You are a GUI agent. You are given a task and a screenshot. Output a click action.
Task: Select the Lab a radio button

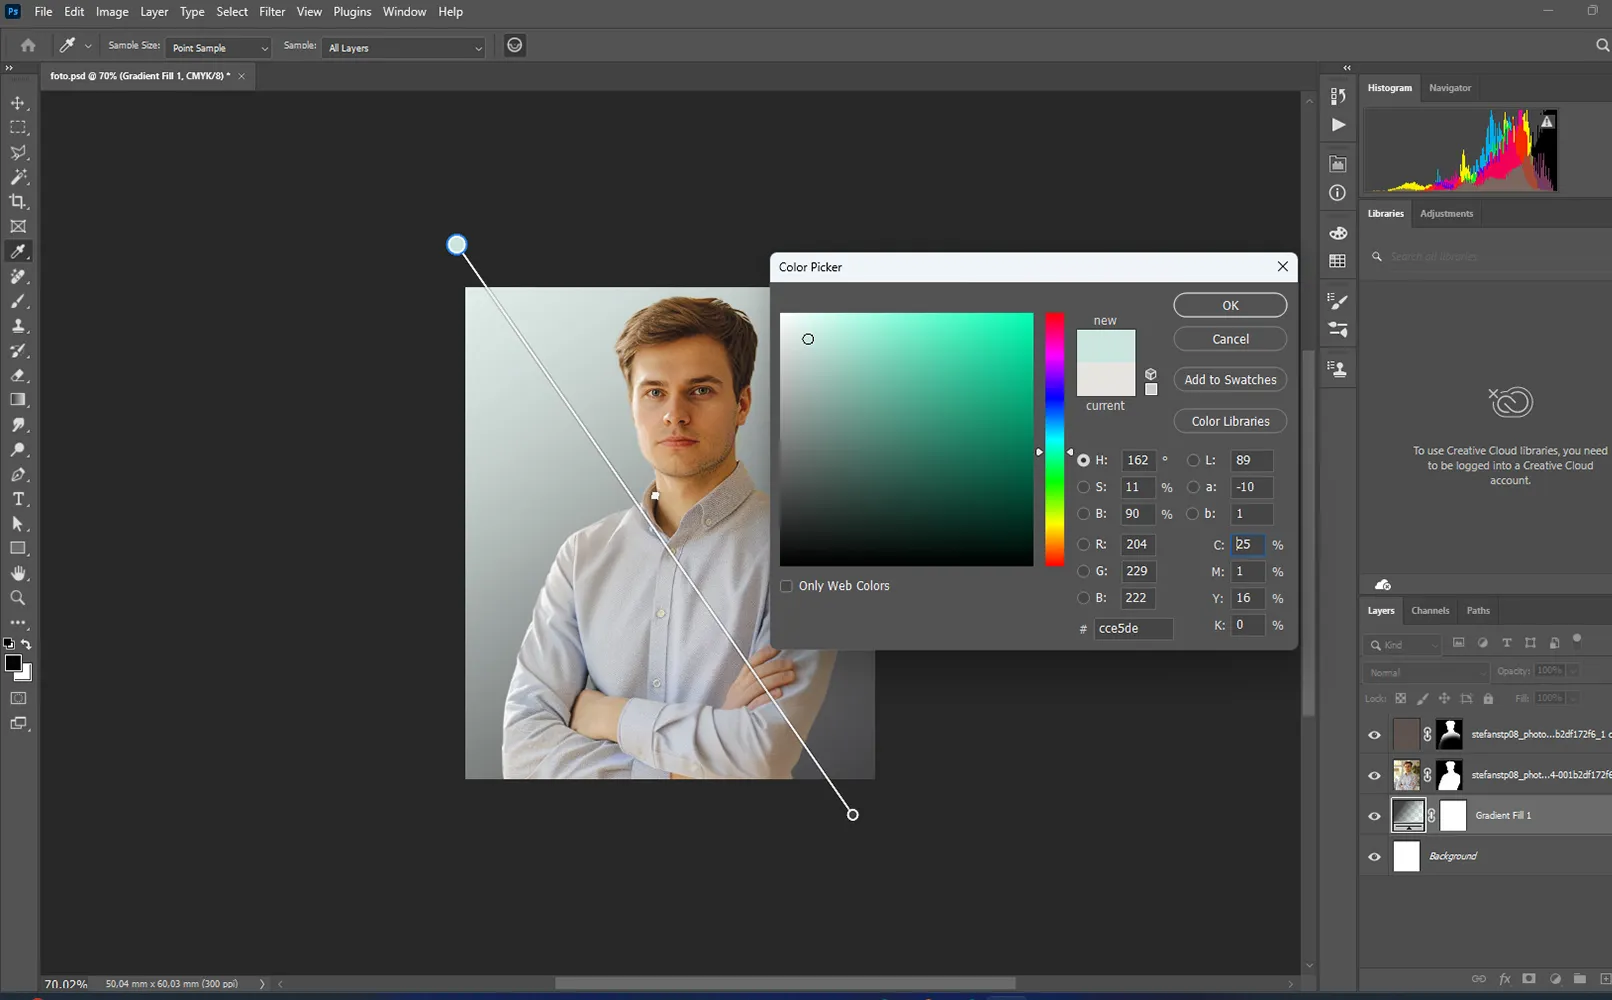click(1193, 487)
